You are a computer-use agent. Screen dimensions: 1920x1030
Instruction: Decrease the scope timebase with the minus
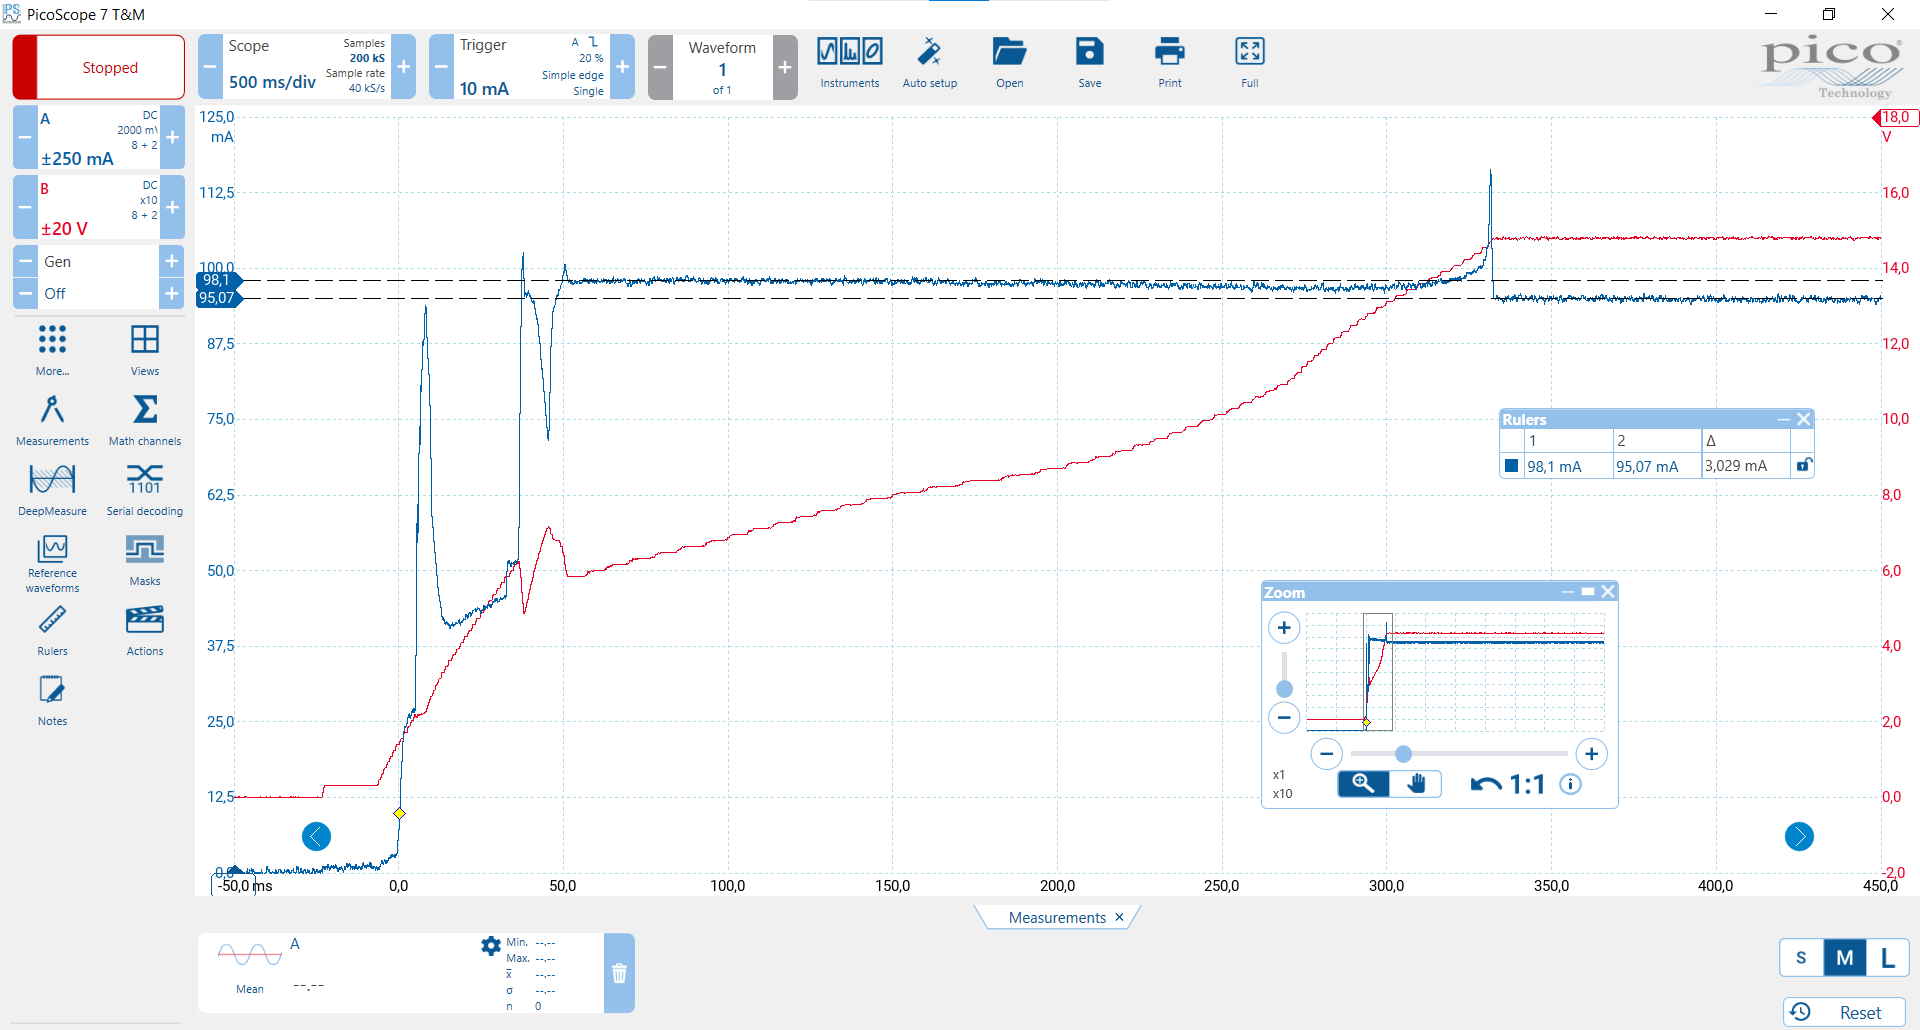pyautogui.click(x=210, y=67)
